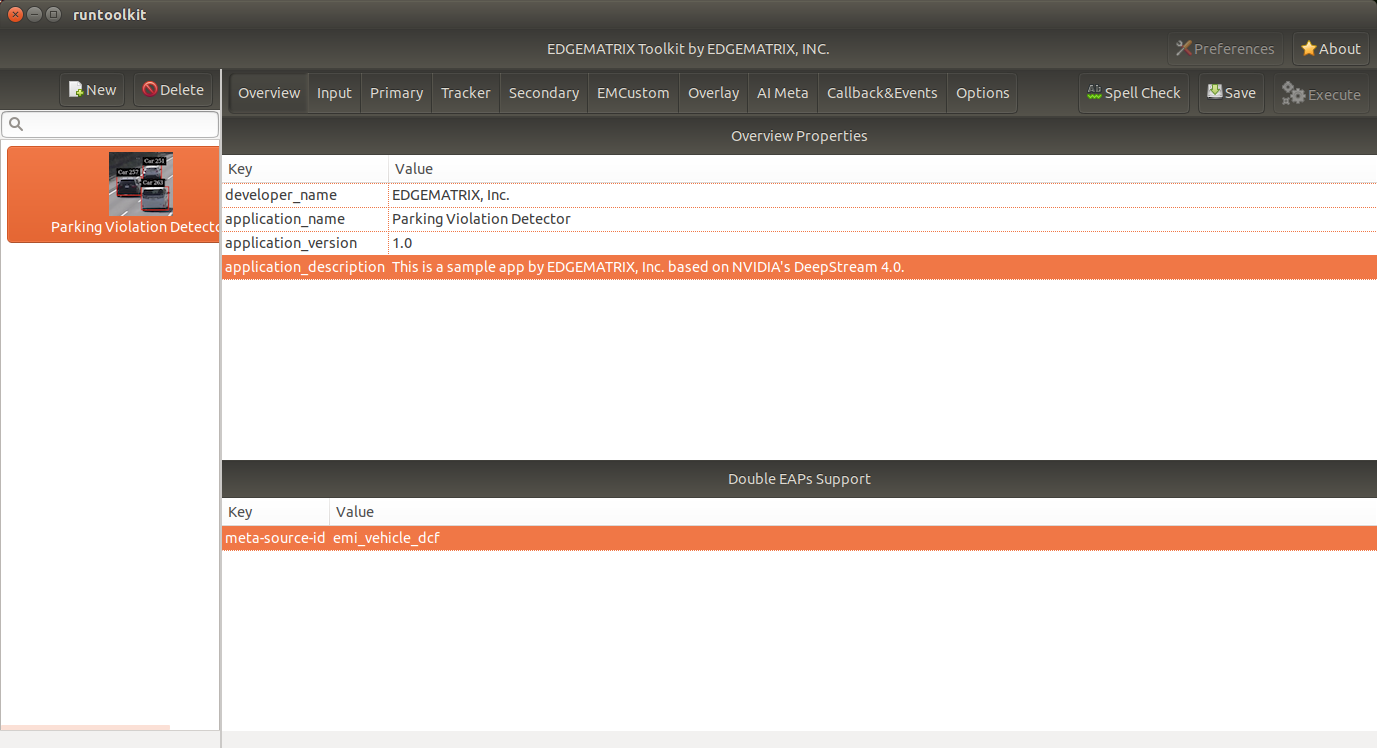Select the application_description key cell
The image size is (1377, 748).
tap(305, 267)
